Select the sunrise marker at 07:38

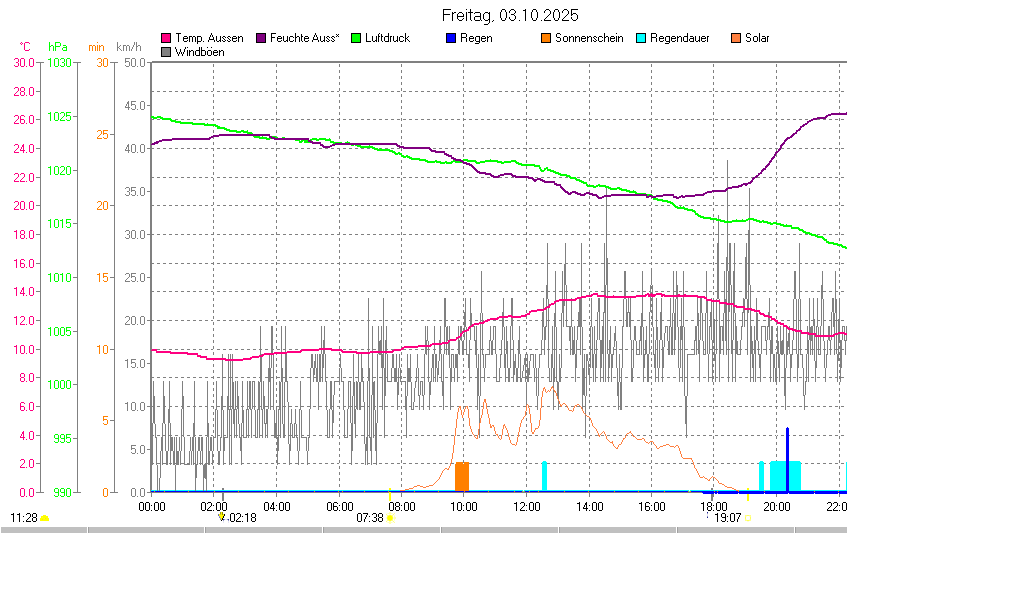click(x=390, y=518)
